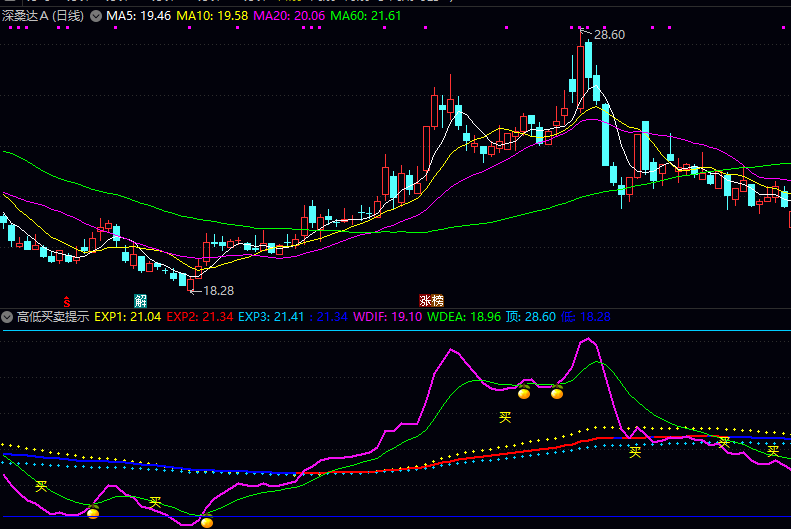791x529 pixels.
Task: Click the 高低买卖提示 indicator name
Action: (x=53, y=317)
